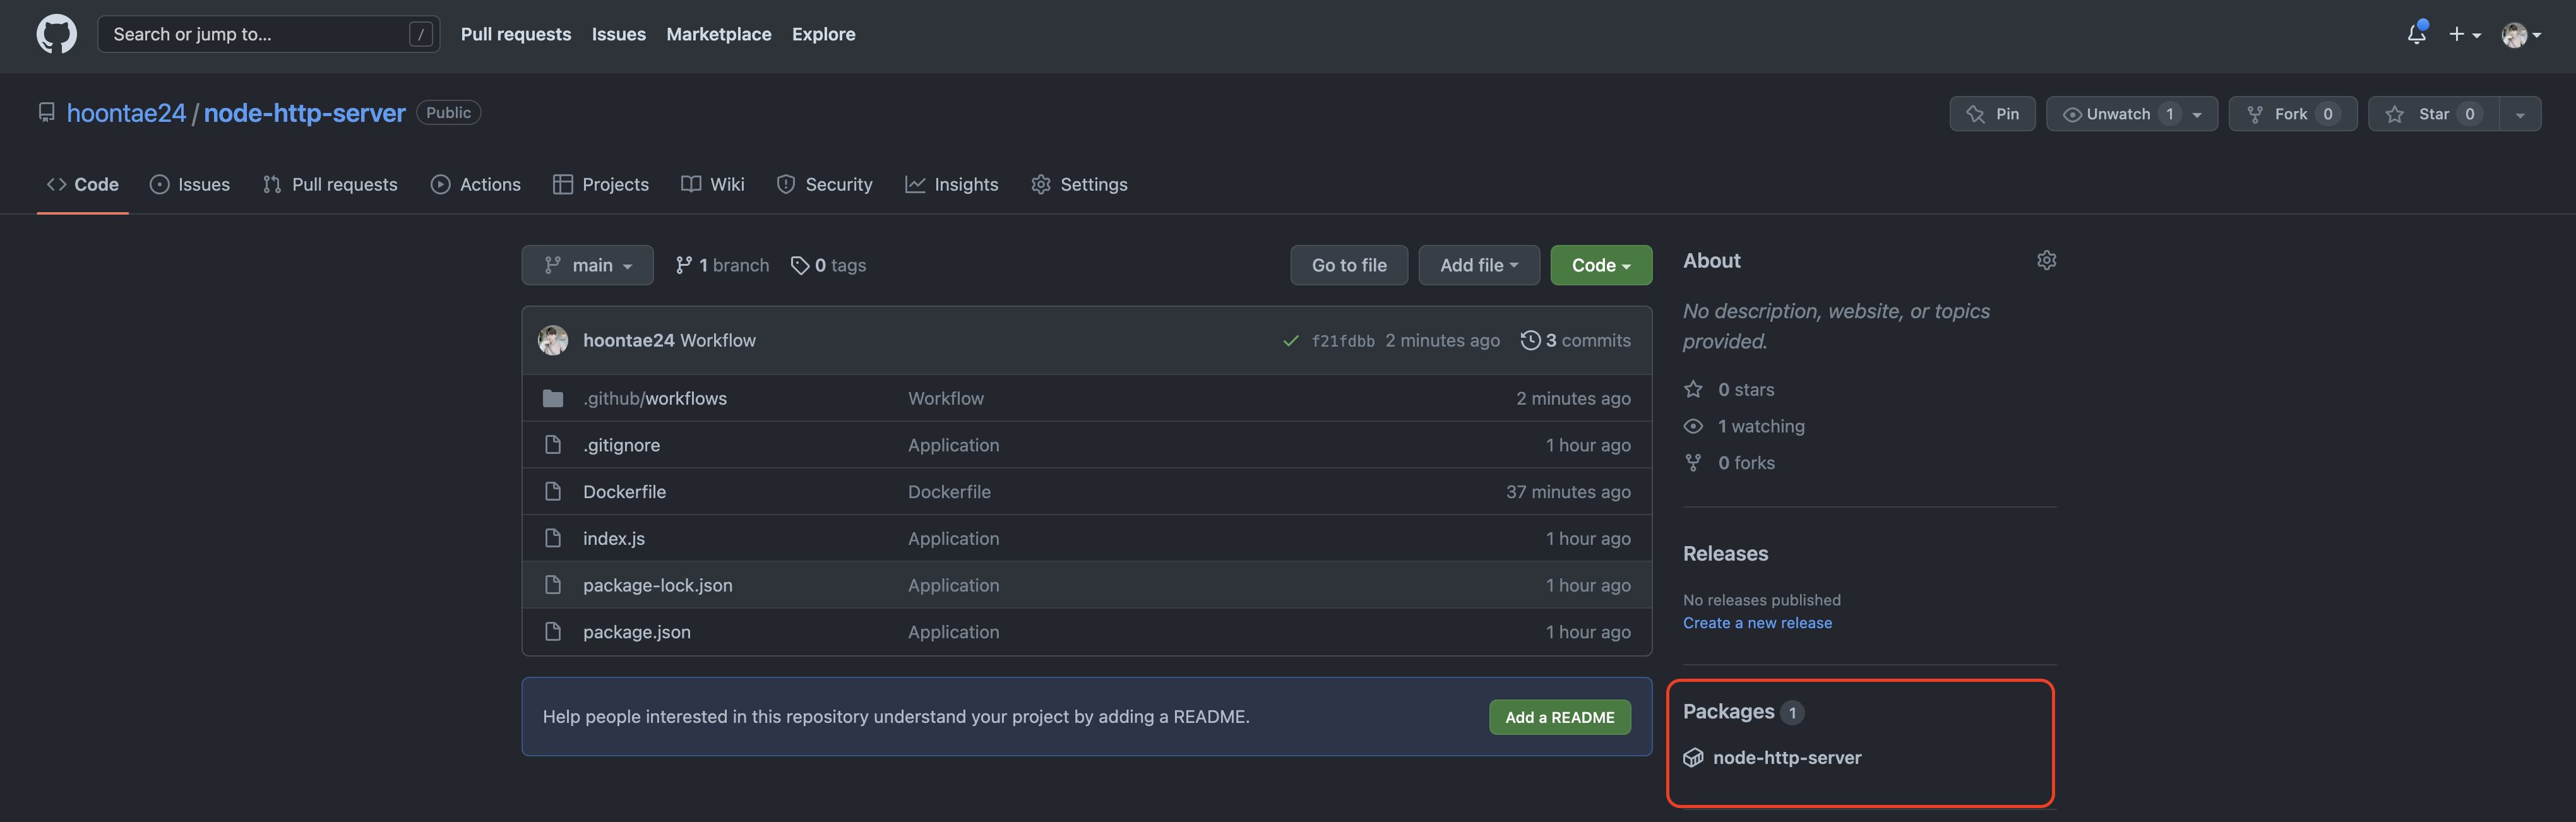Open the user avatar menu in header
2576x822 pixels.
pos(2520,35)
